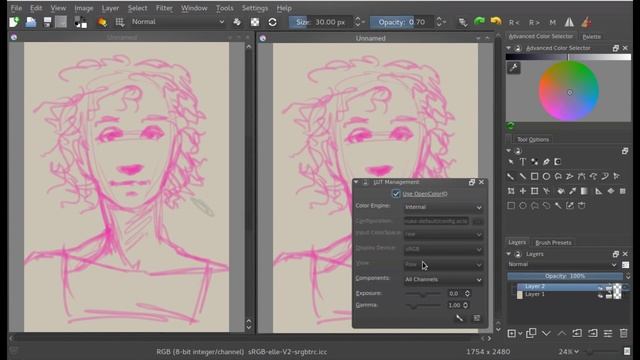Select the Freehand Brush tool

(511, 176)
